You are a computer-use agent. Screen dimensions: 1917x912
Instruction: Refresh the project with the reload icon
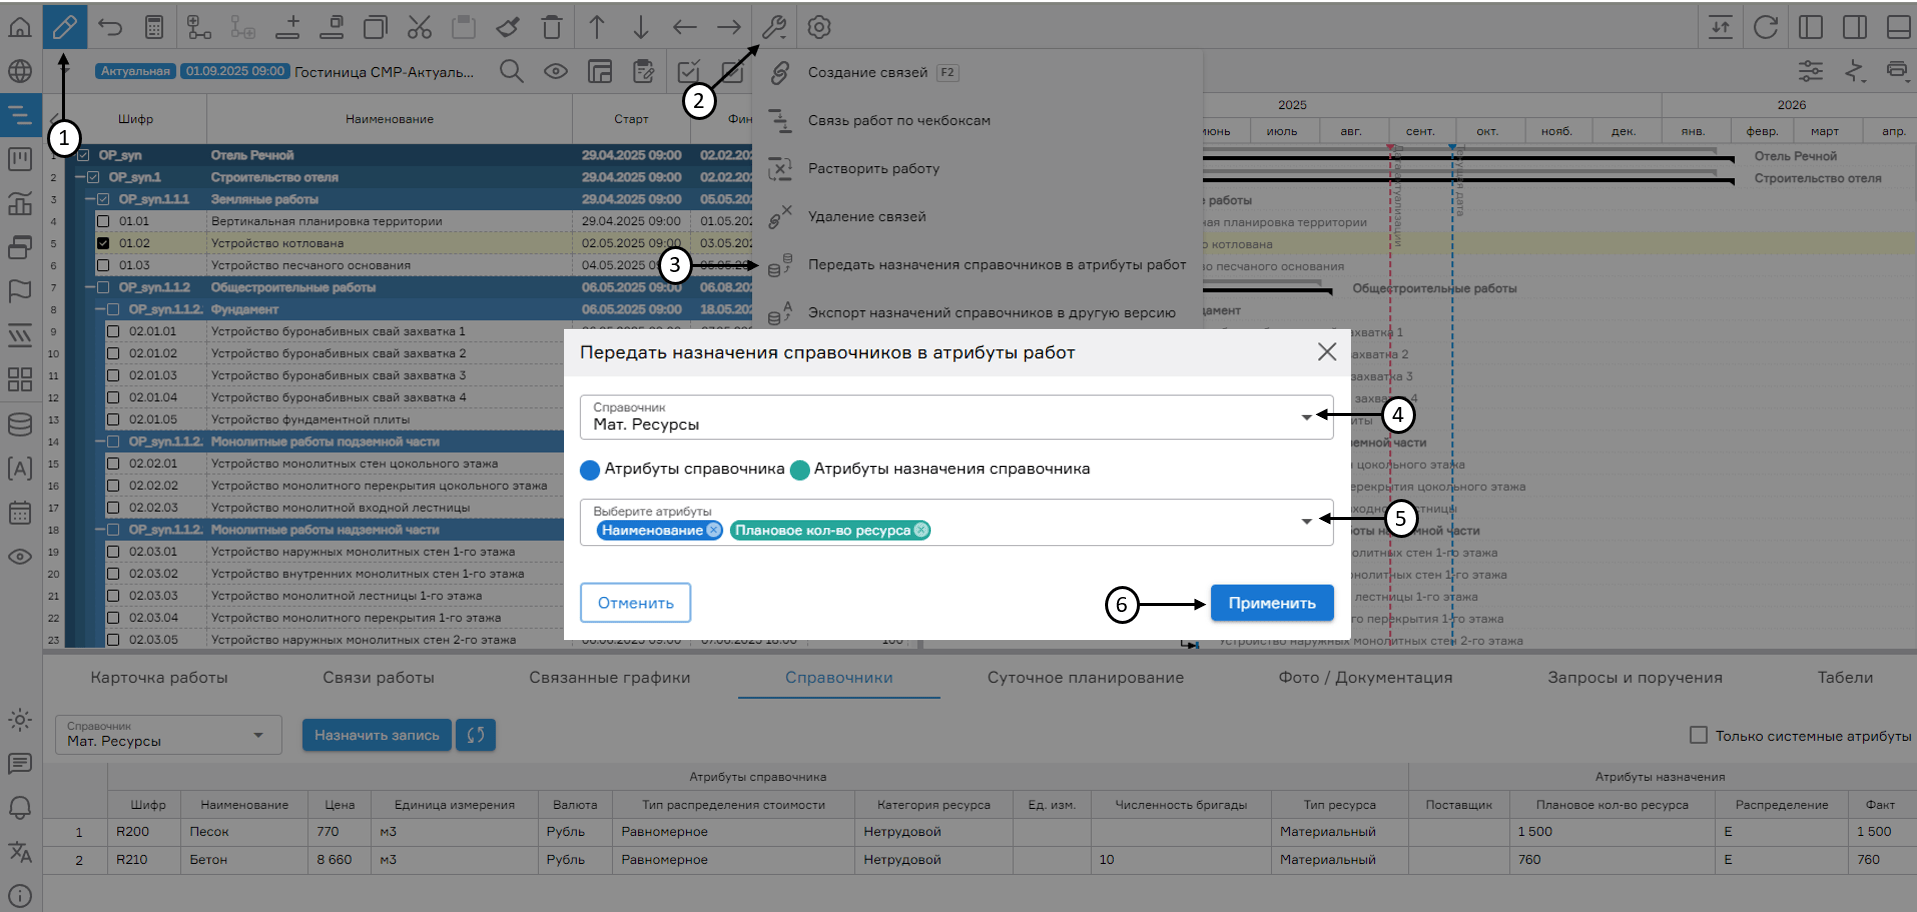click(1765, 27)
